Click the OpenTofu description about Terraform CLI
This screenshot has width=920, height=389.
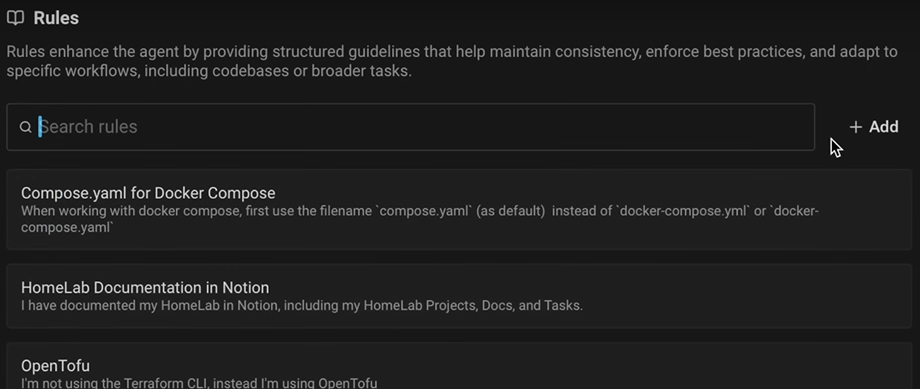199,383
